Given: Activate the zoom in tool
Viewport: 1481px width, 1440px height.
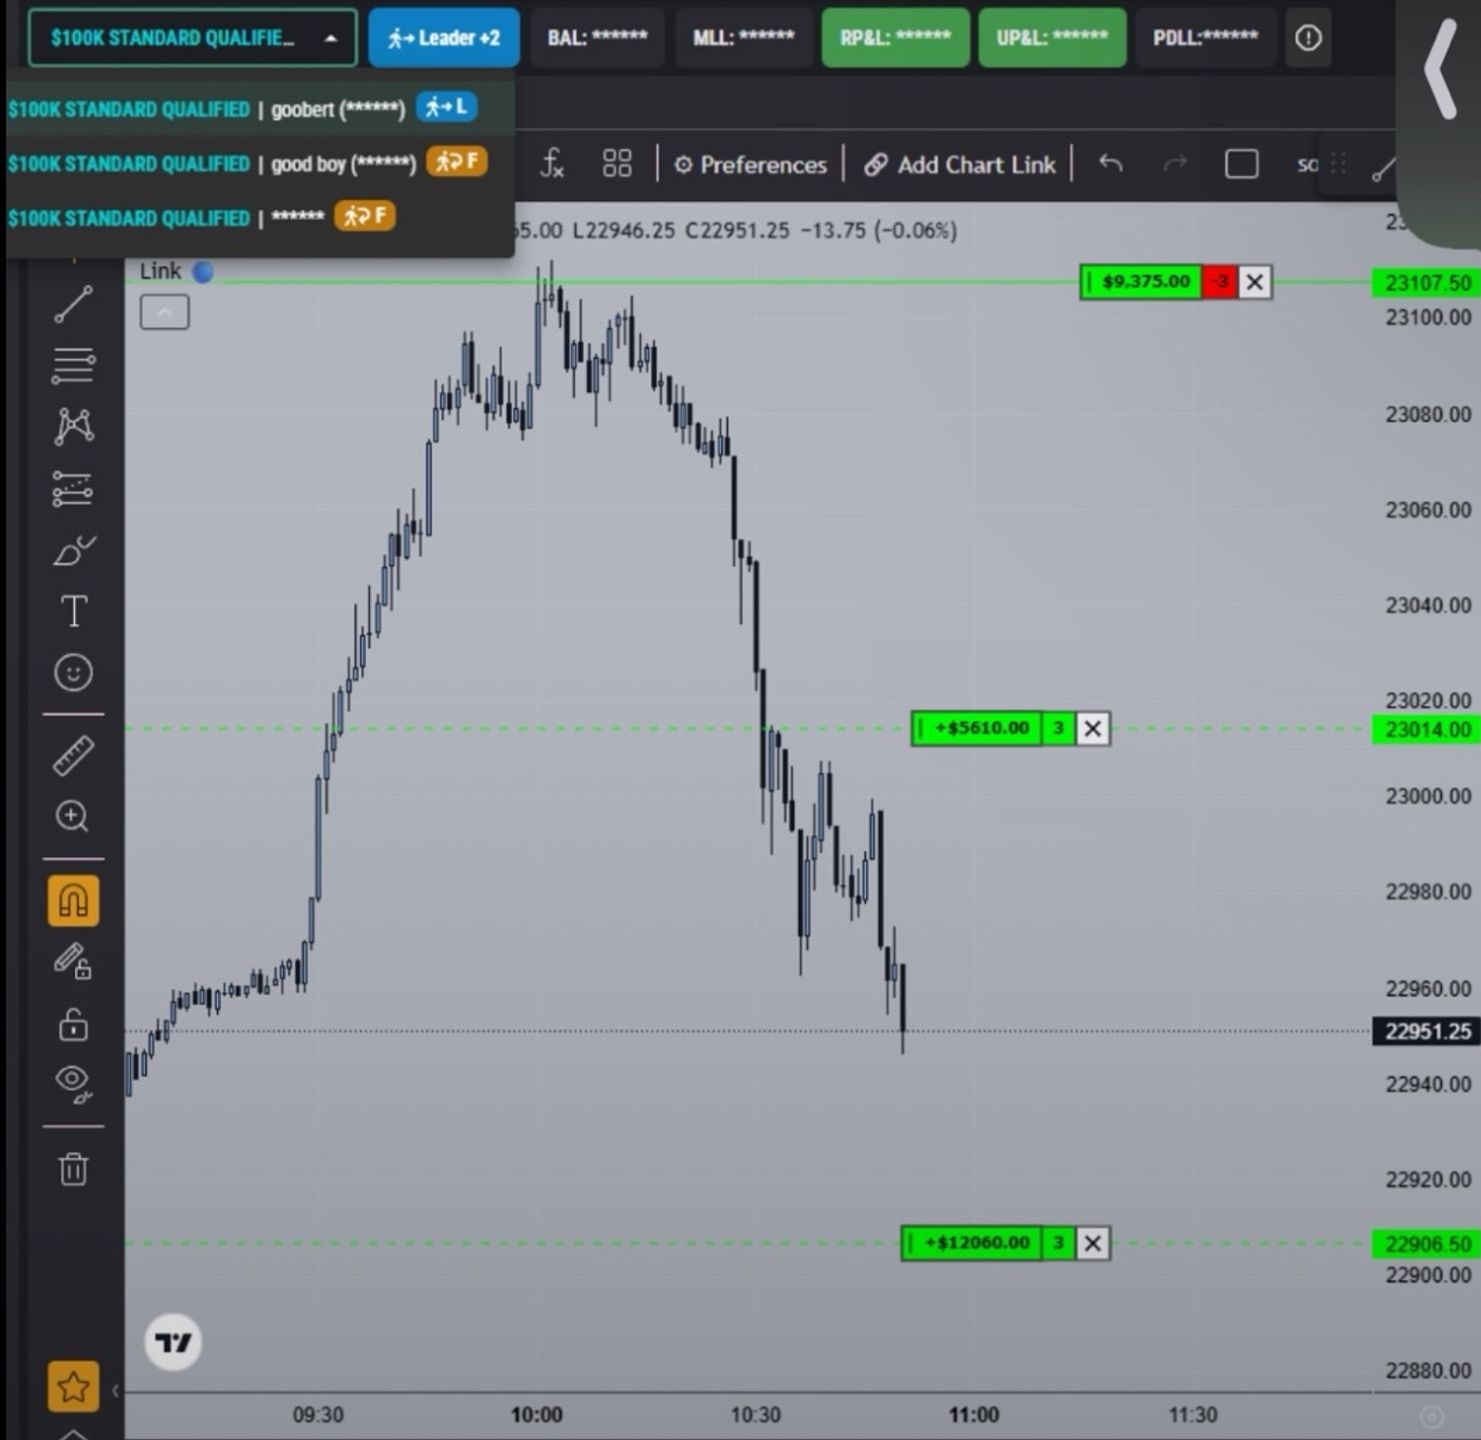Looking at the screenshot, I should coord(73,817).
